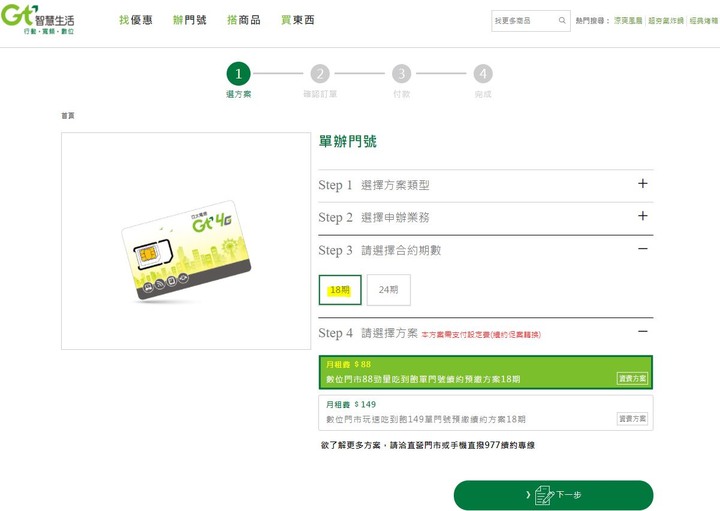The height and width of the screenshot is (511, 720).
Task: Collapse Step 4 請選擇方案 minus icon
Action: [x=643, y=331]
